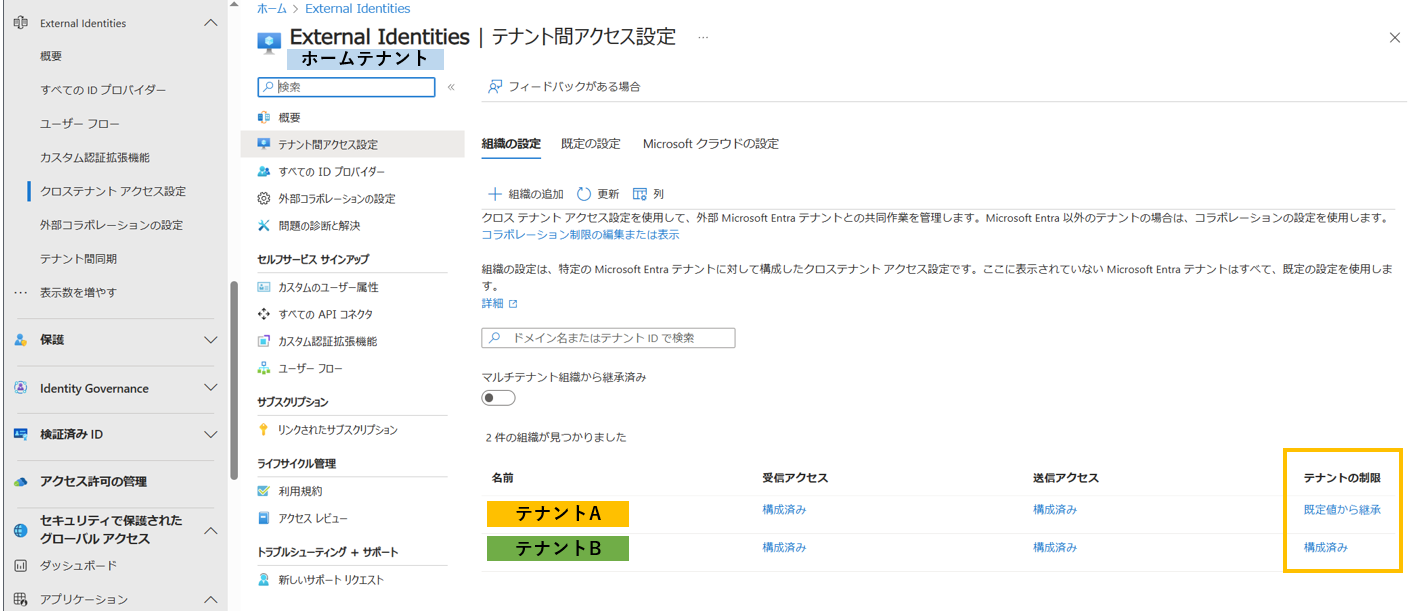The width and height of the screenshot is (1408, 615).
Task: Collapse the resource menu with double chevron
Action: point(451,87)
